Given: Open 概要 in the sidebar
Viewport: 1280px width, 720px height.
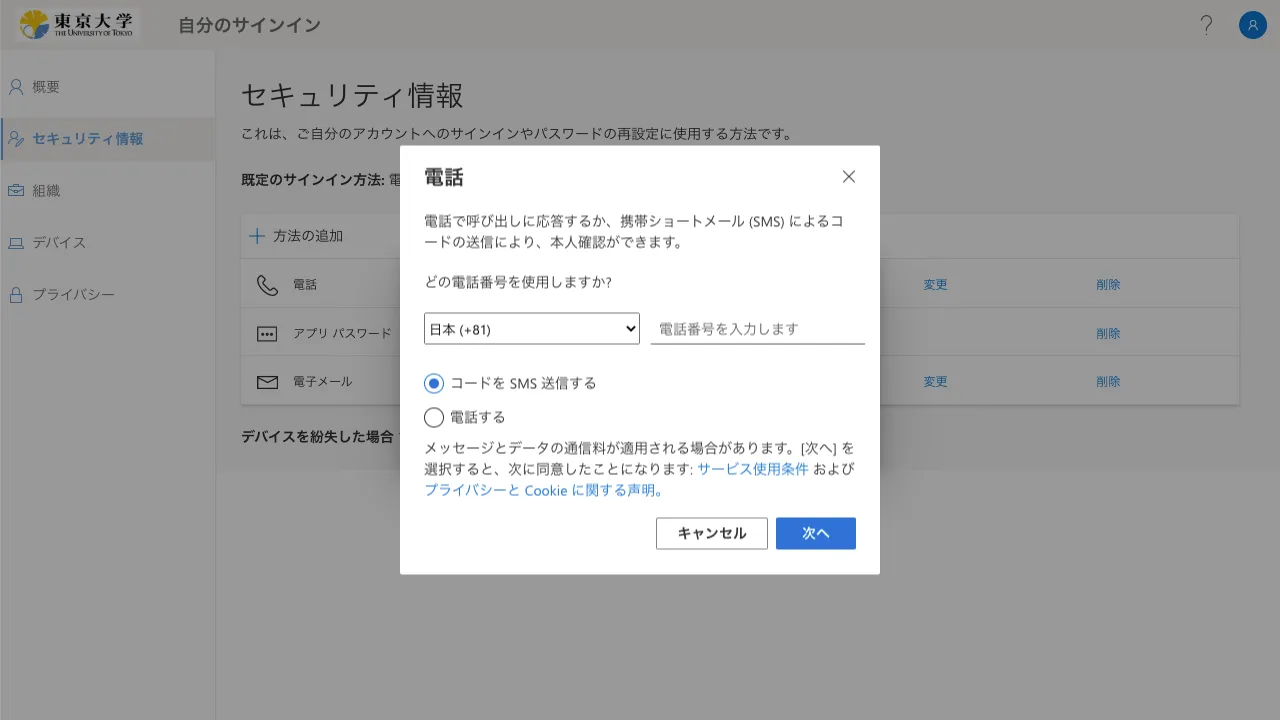Looking at the screenshot, I should tap(46, 87).
